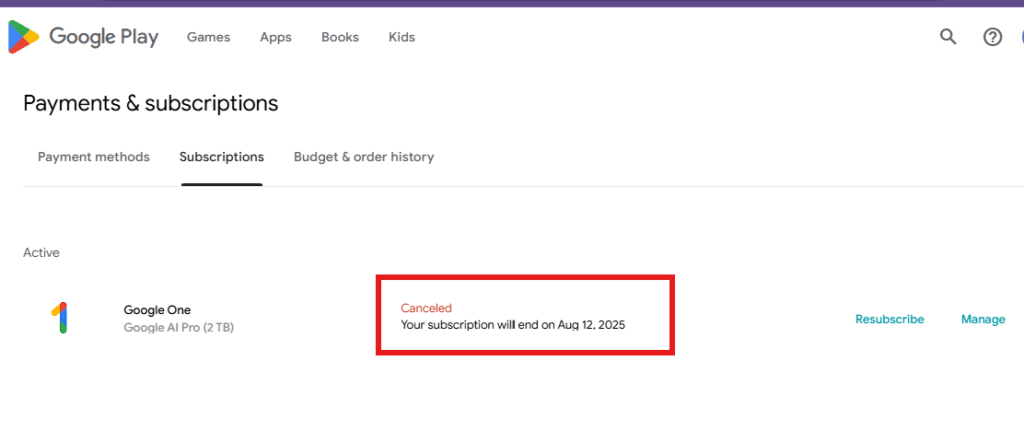The width and height of the screenshot is (1024, 431).
Task: Click the Google One subscription title
Action: click(x=157, y=310)
